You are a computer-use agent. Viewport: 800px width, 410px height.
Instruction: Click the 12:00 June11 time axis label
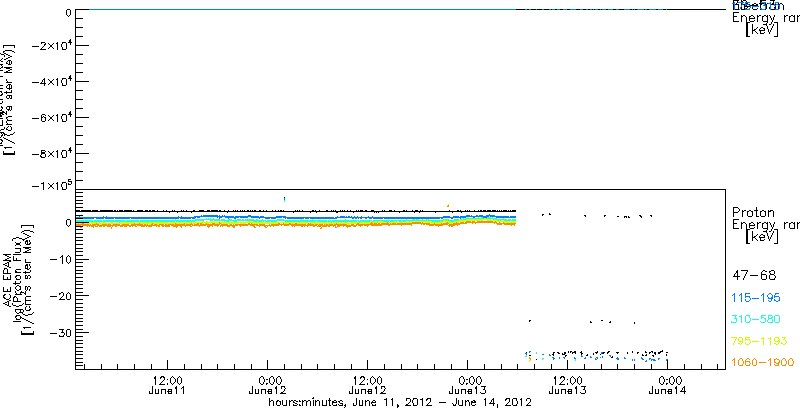click(168, 386)
